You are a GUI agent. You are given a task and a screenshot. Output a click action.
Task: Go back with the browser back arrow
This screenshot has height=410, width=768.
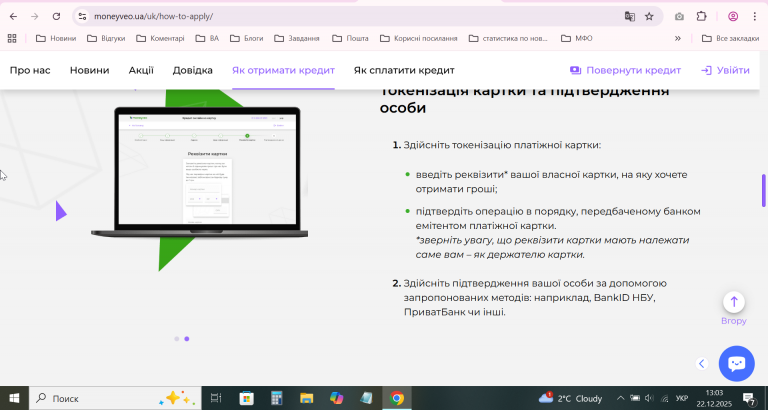click(x=13, y=16)
